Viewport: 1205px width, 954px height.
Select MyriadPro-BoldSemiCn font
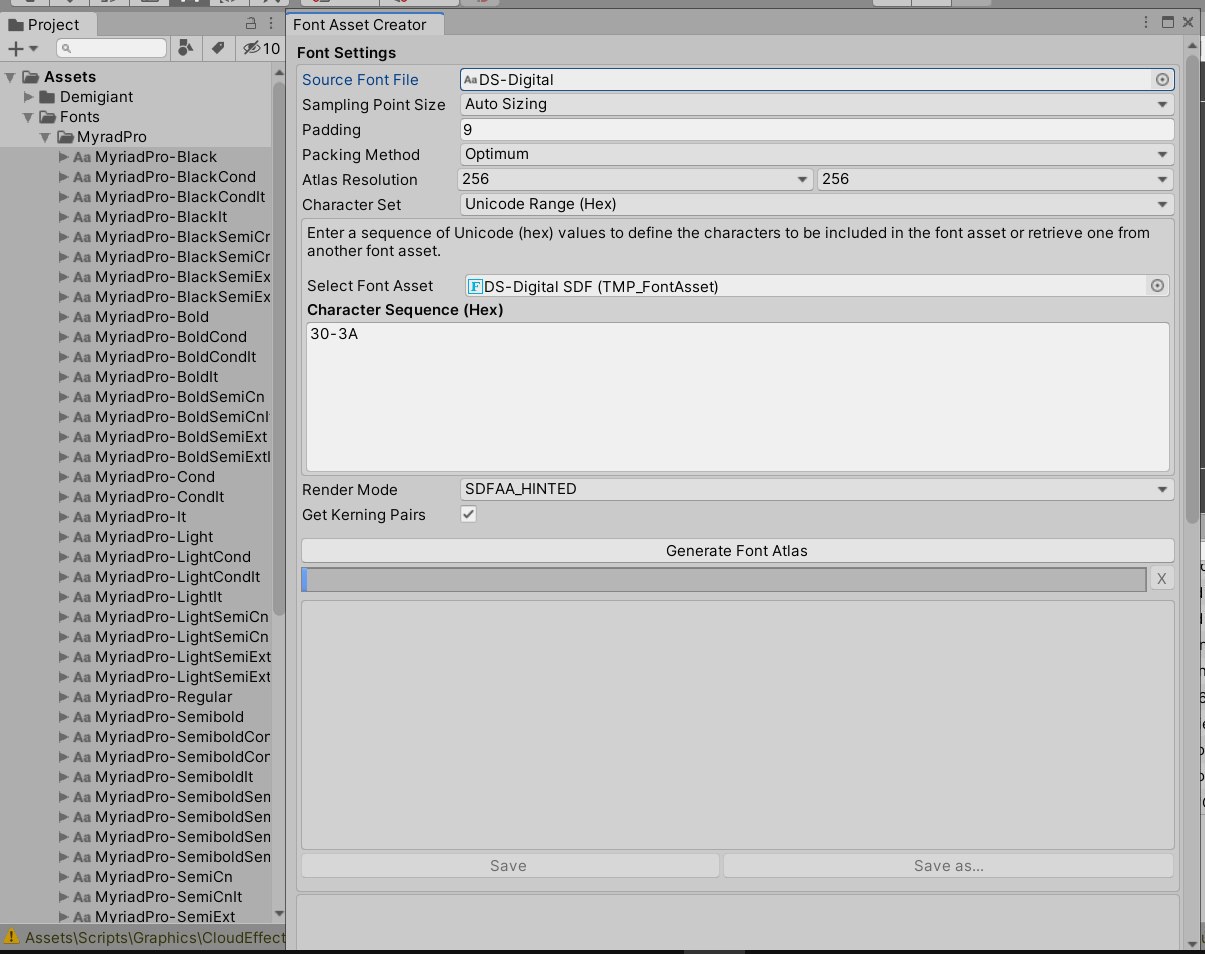(x=180, y=397)
